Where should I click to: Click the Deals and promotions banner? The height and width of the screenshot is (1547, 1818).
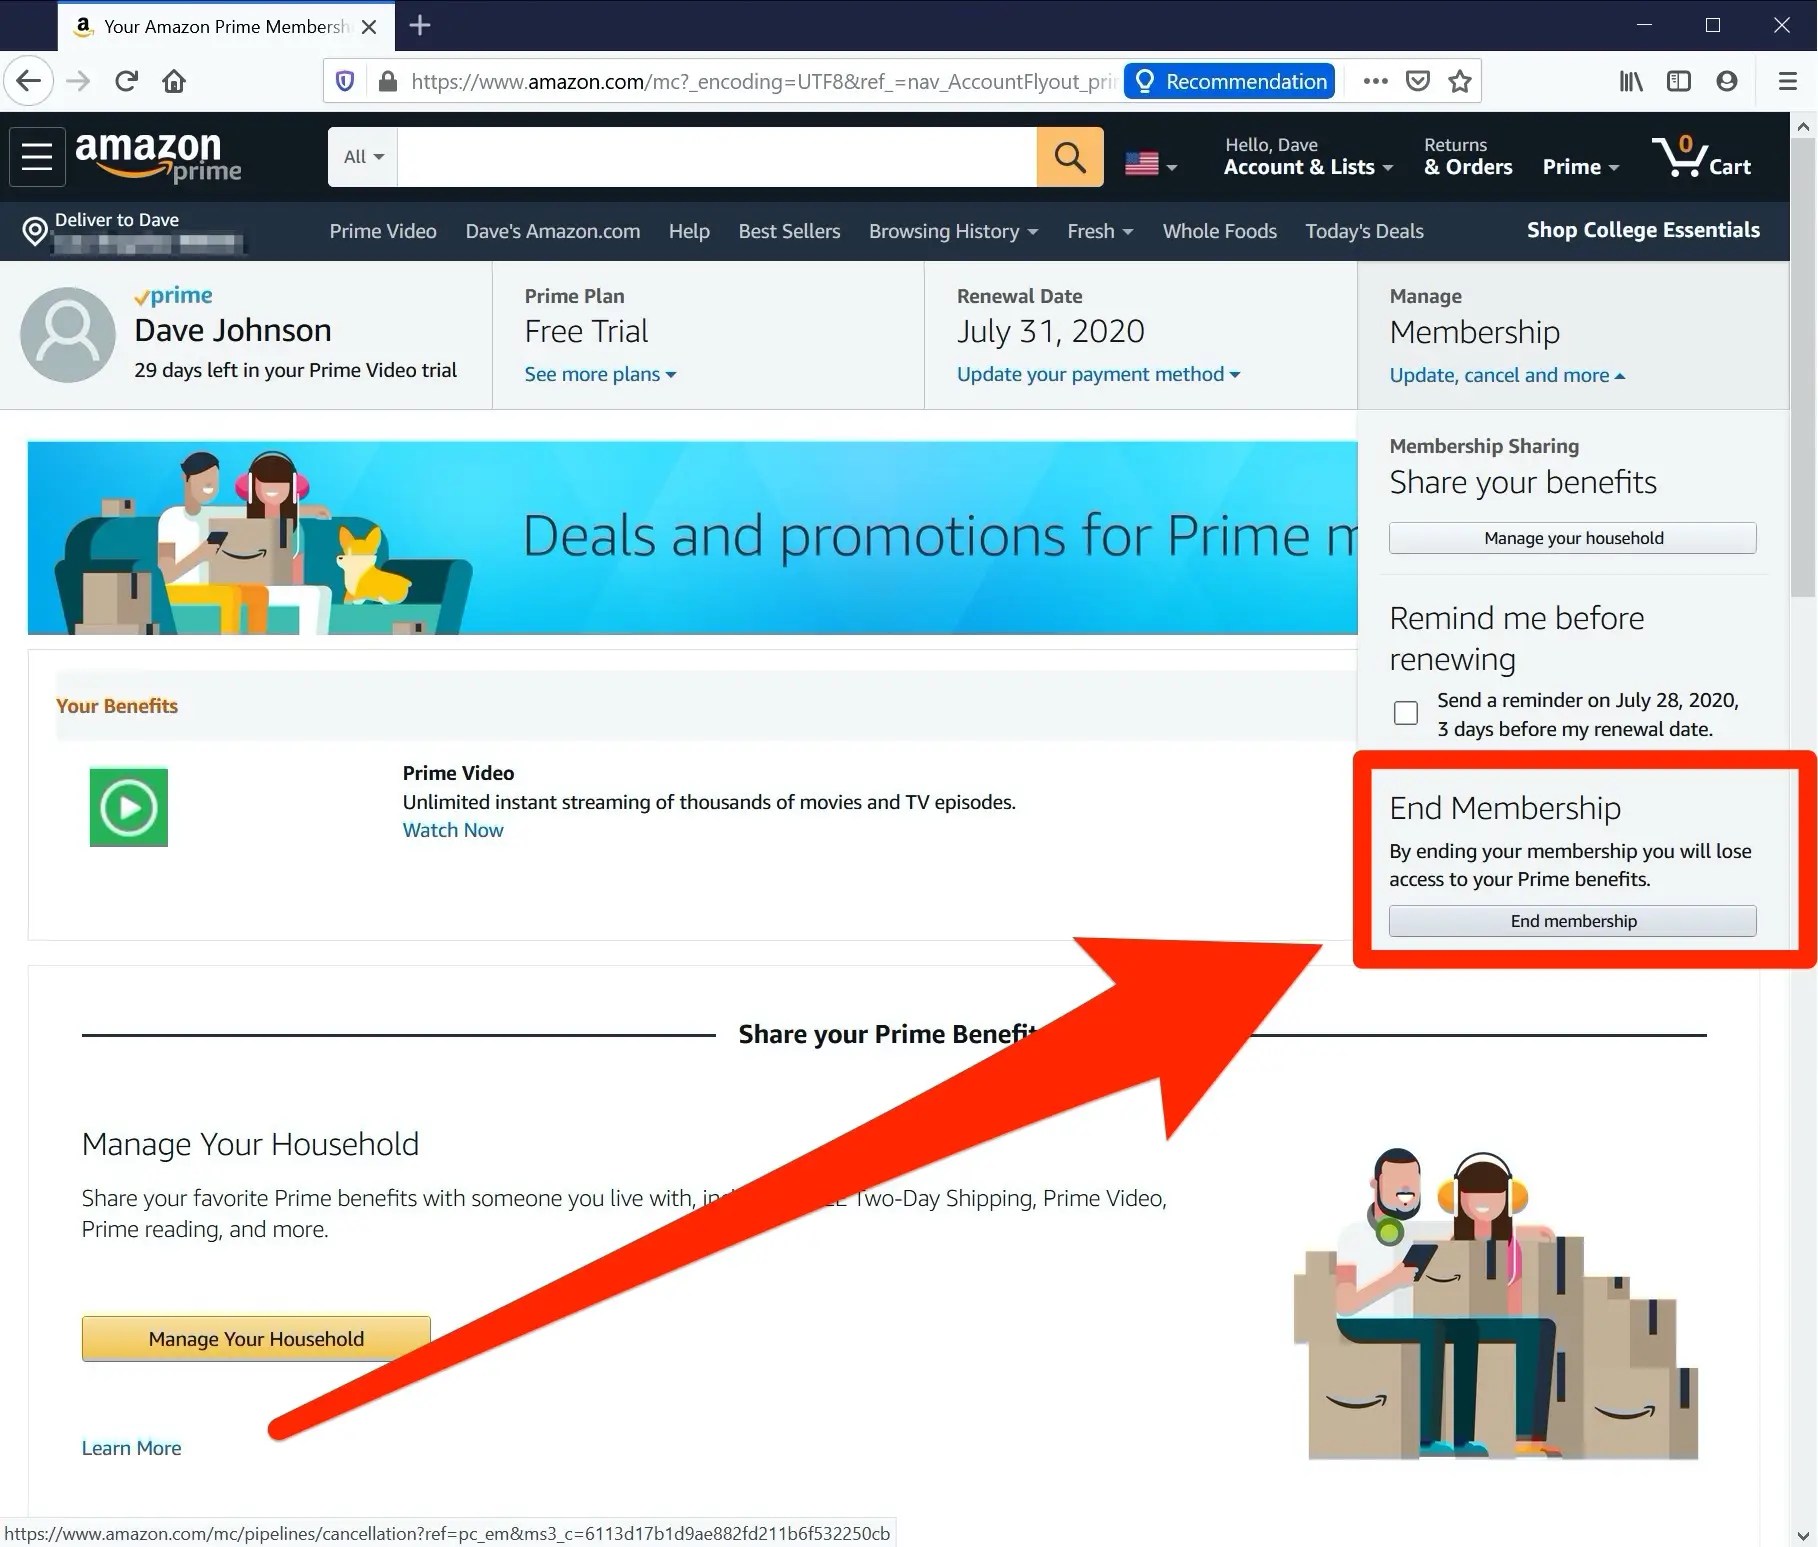click(692, 537)
